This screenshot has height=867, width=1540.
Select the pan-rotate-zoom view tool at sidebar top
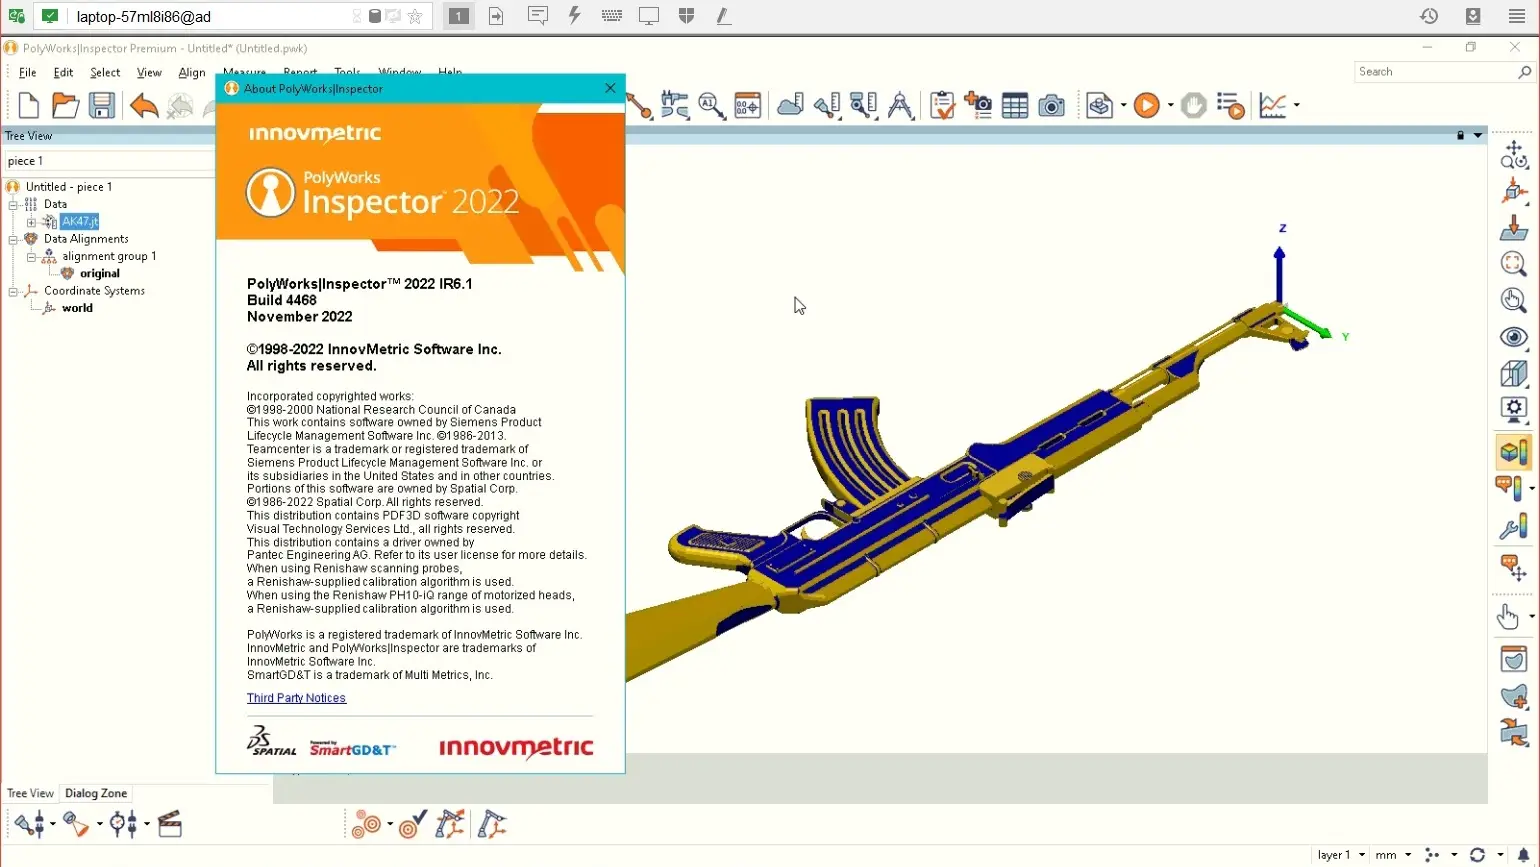coord(1514,154)
